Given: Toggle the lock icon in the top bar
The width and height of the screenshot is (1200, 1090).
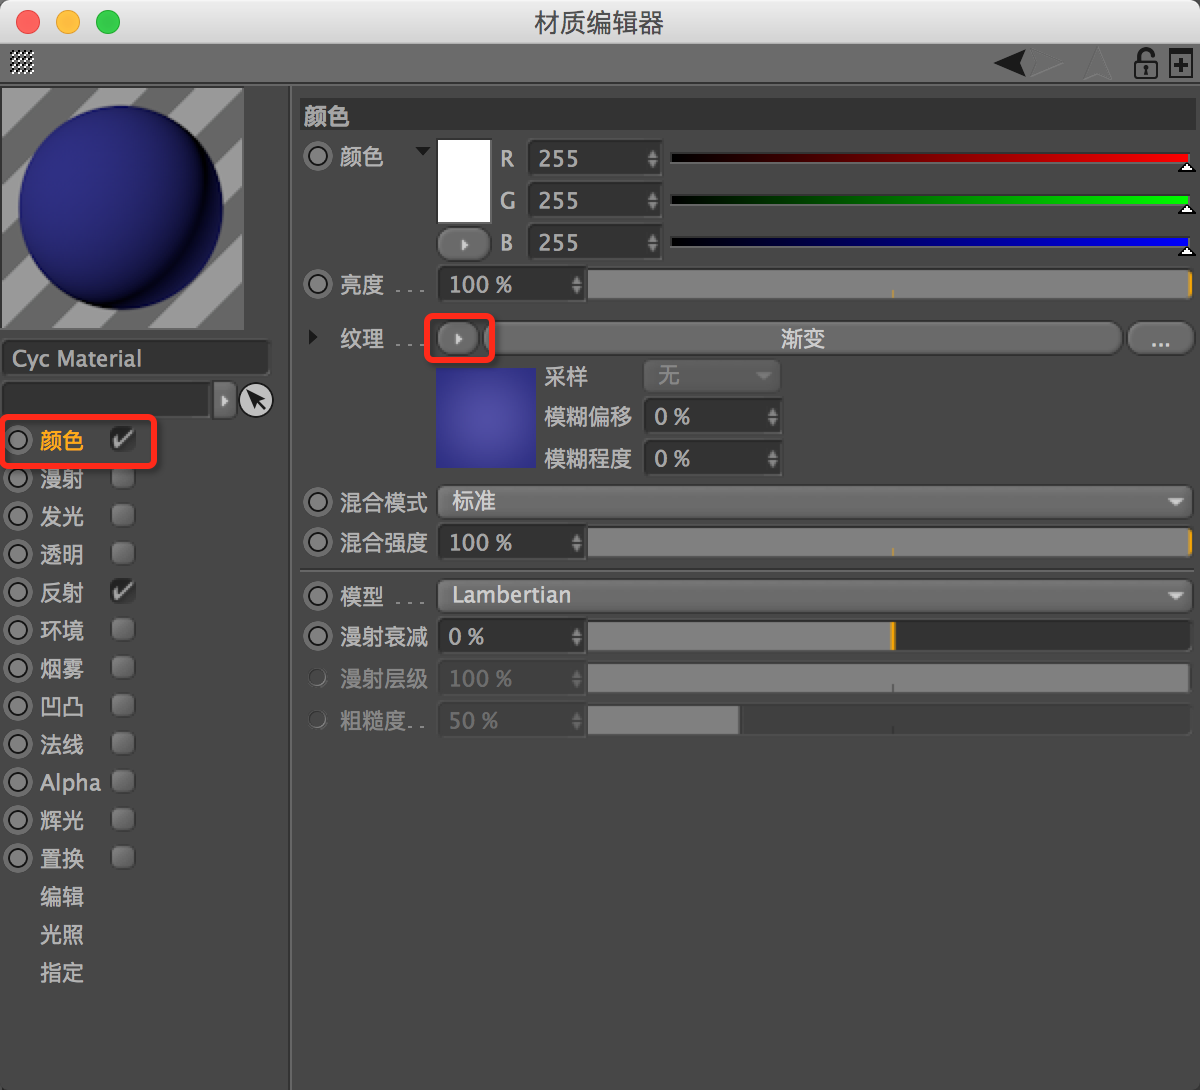Looking at the screenshot, I should pyautogui.click(x=1145, y=64).
